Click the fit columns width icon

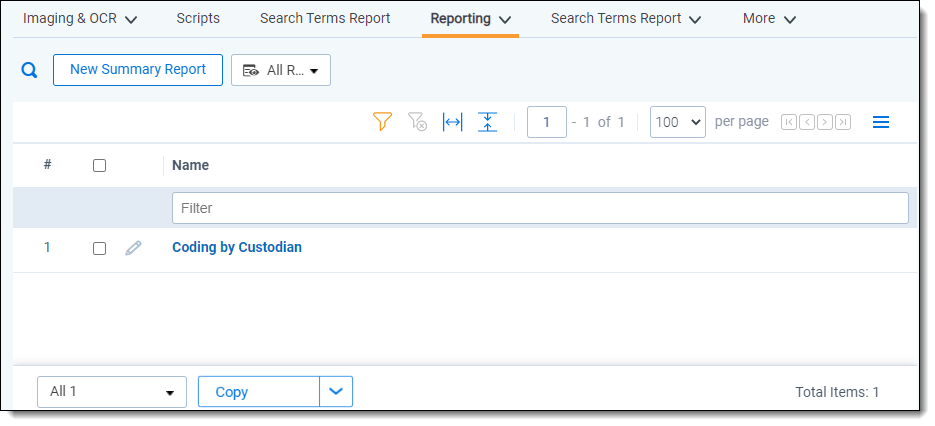pyautogui.click(x=452, y=122)
